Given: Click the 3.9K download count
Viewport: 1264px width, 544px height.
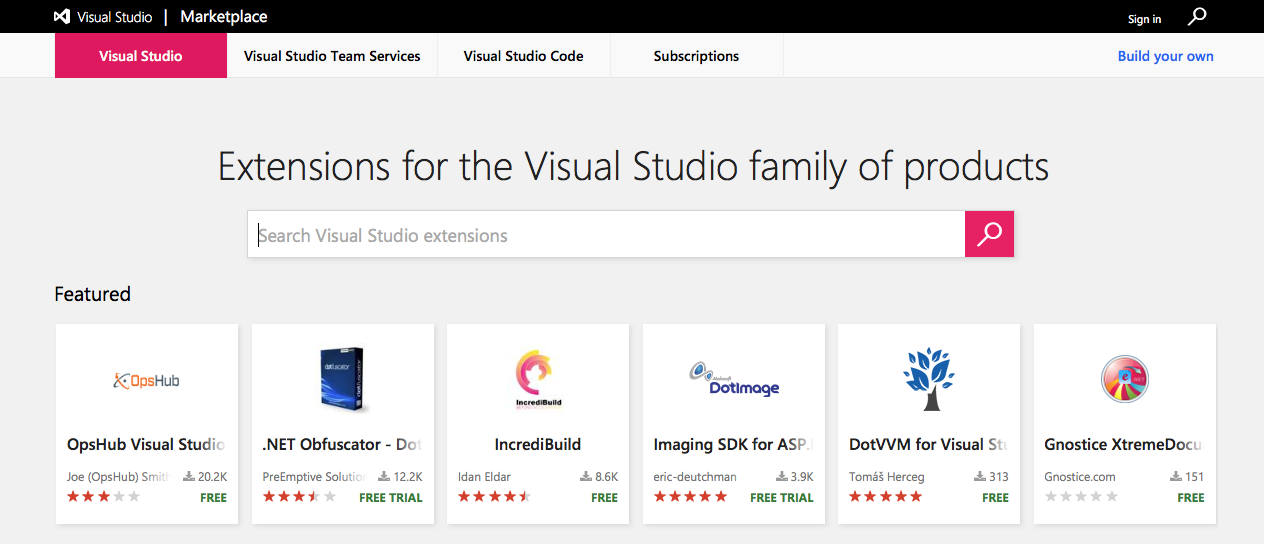Looking at the screenshot, I should tap(802, 477).
